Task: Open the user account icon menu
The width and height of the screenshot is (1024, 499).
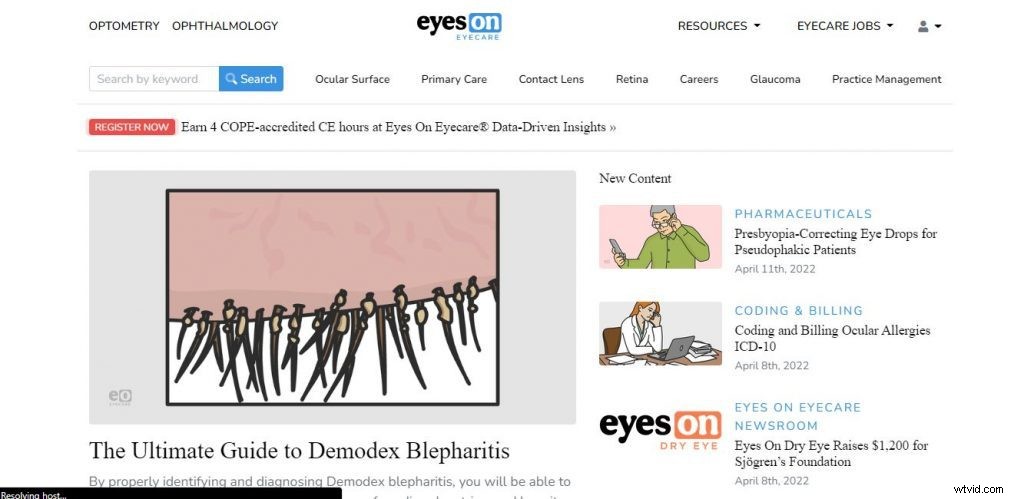Action: click(929, 26)
